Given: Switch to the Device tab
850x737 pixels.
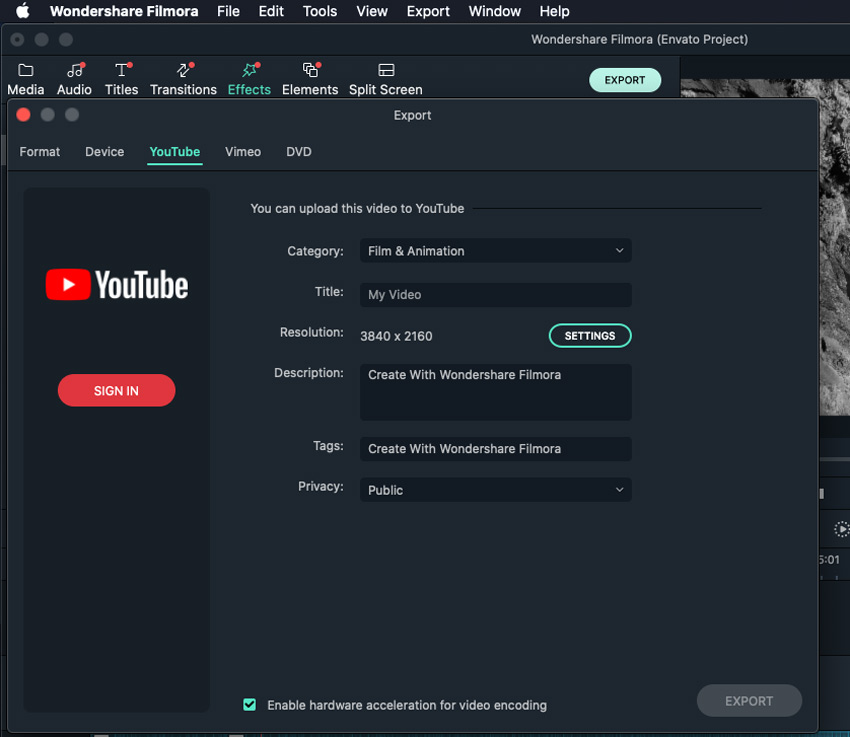Looking at the screenshot, I should [x=105, y=152].
